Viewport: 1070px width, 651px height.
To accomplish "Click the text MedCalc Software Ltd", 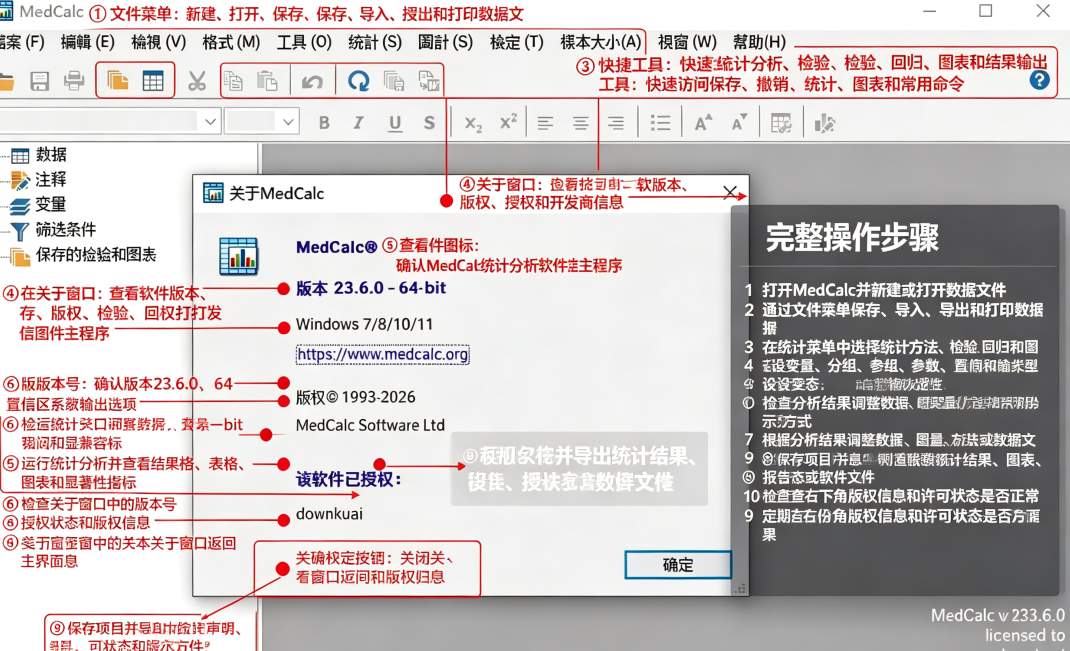I will coord(370,425).
